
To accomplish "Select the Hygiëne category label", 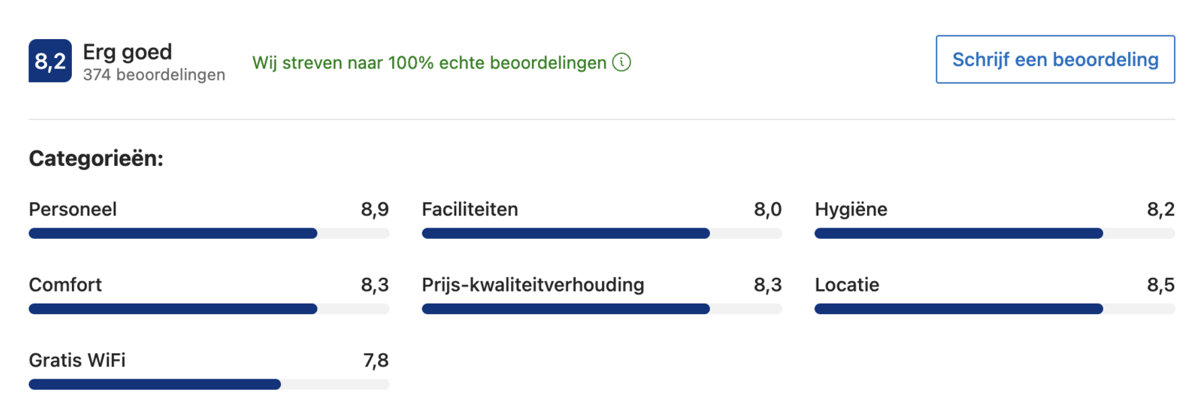I will coord(851,210).
